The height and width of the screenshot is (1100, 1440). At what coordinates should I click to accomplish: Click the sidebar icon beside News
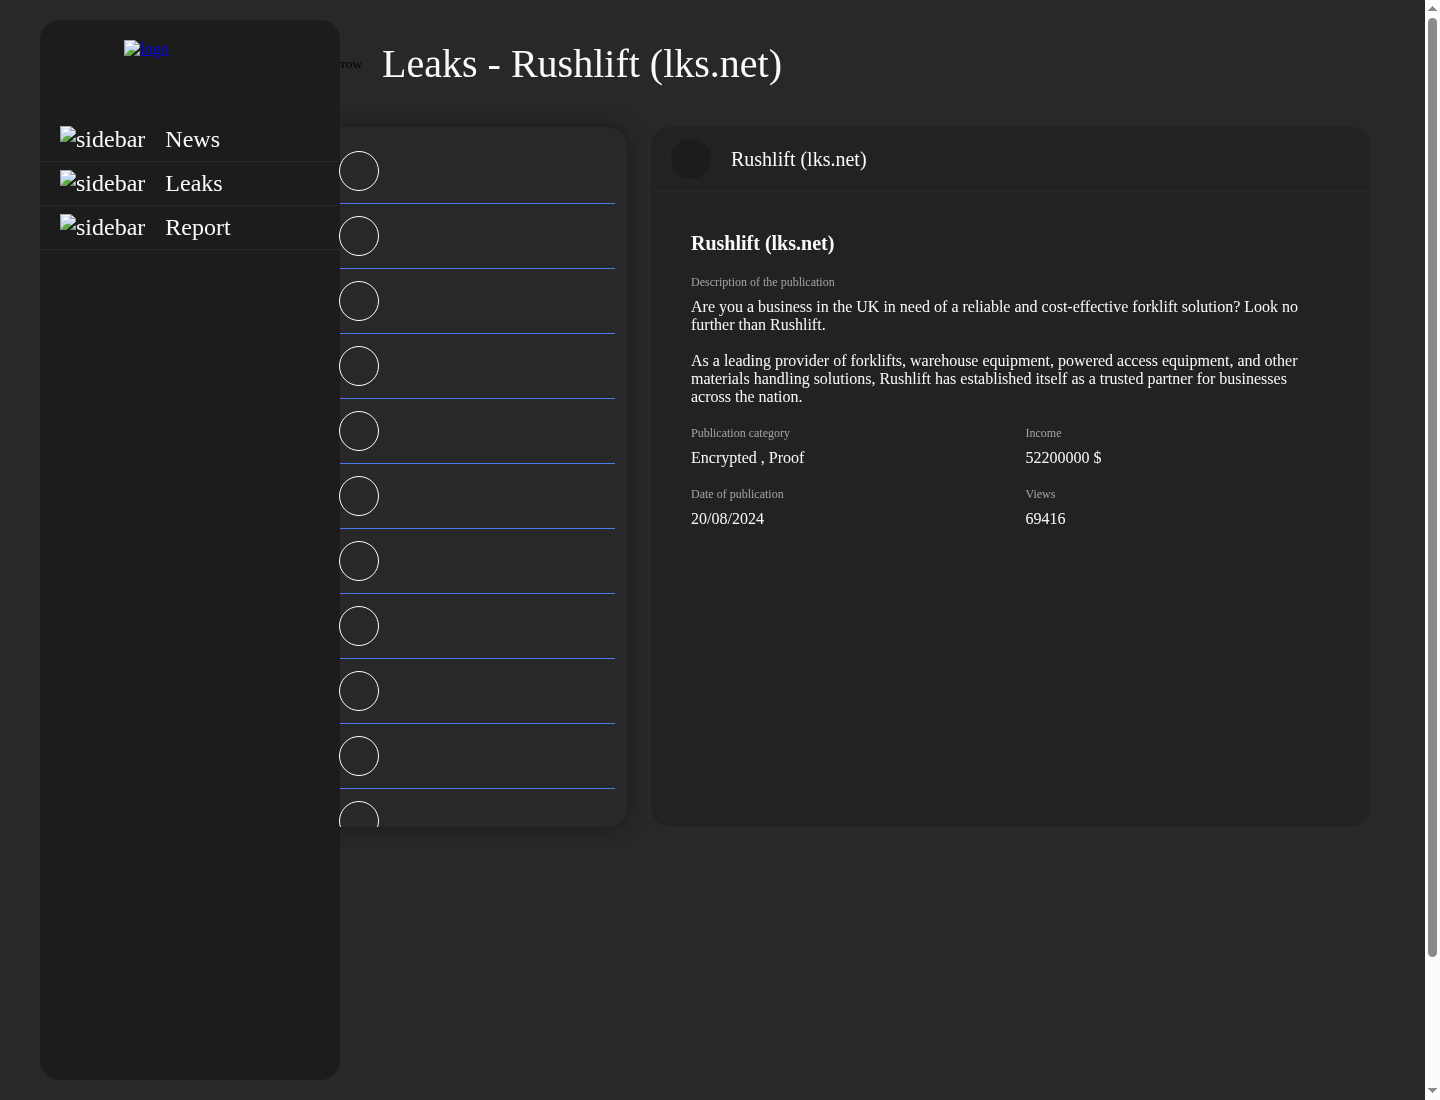point(102,139)
